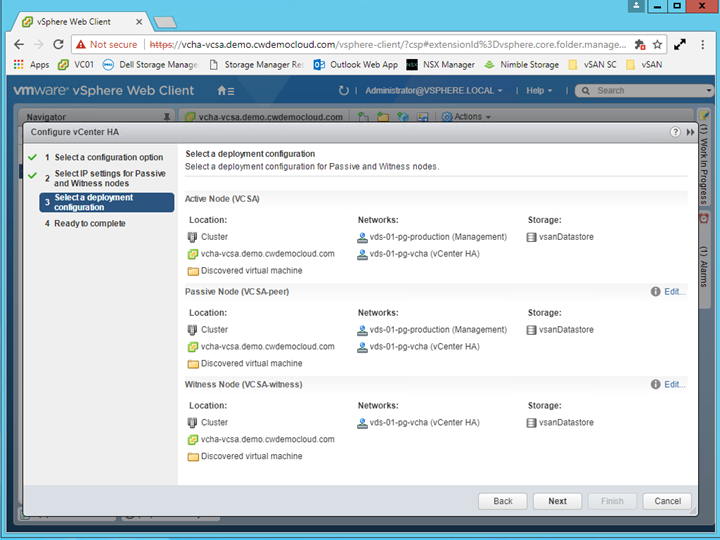Click the Chrome profile user icon

pos(636,6)
